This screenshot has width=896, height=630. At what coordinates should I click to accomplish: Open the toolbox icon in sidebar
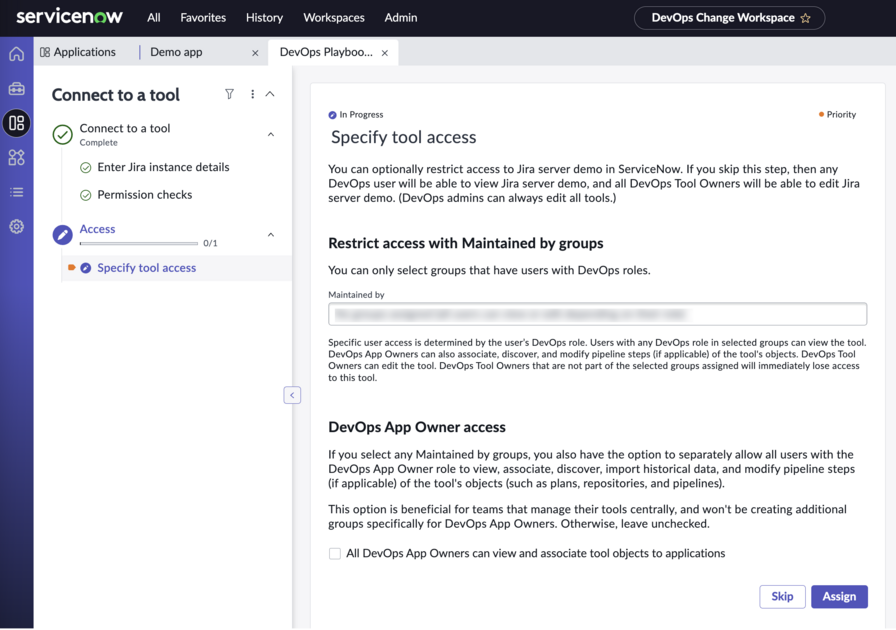tap(17, 89)
